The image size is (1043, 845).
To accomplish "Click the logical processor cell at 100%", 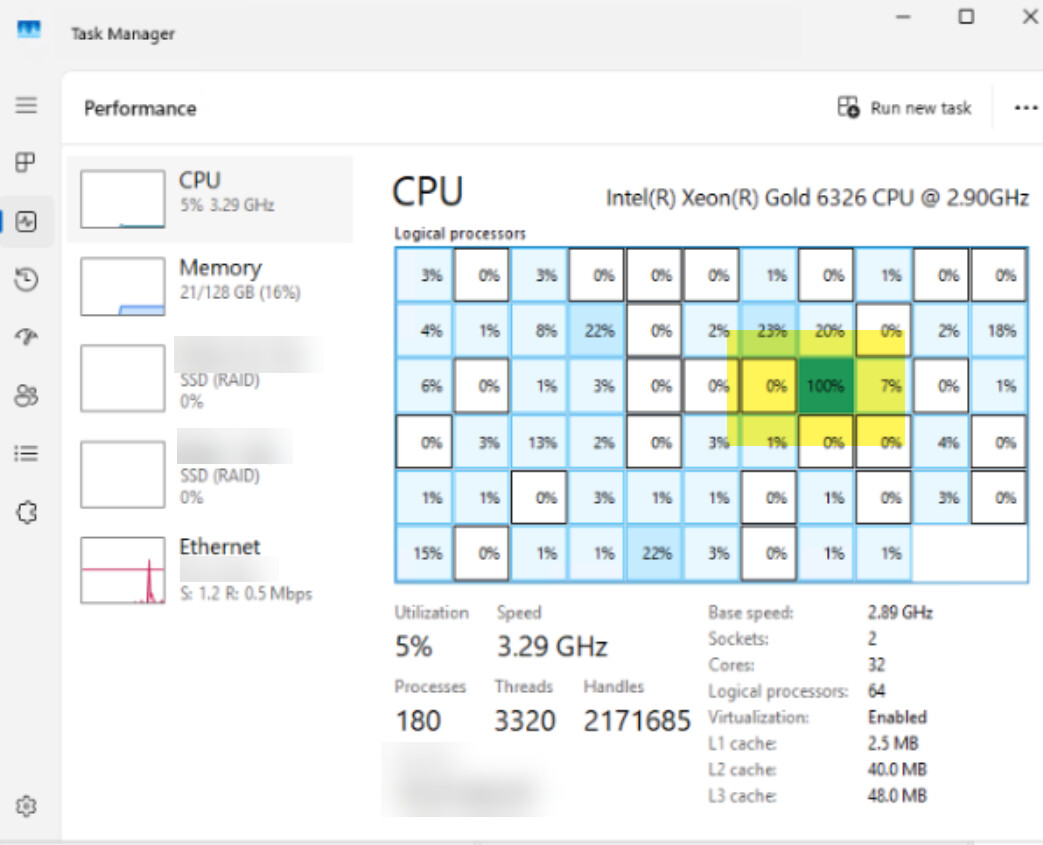I will [x=825, y=386].
